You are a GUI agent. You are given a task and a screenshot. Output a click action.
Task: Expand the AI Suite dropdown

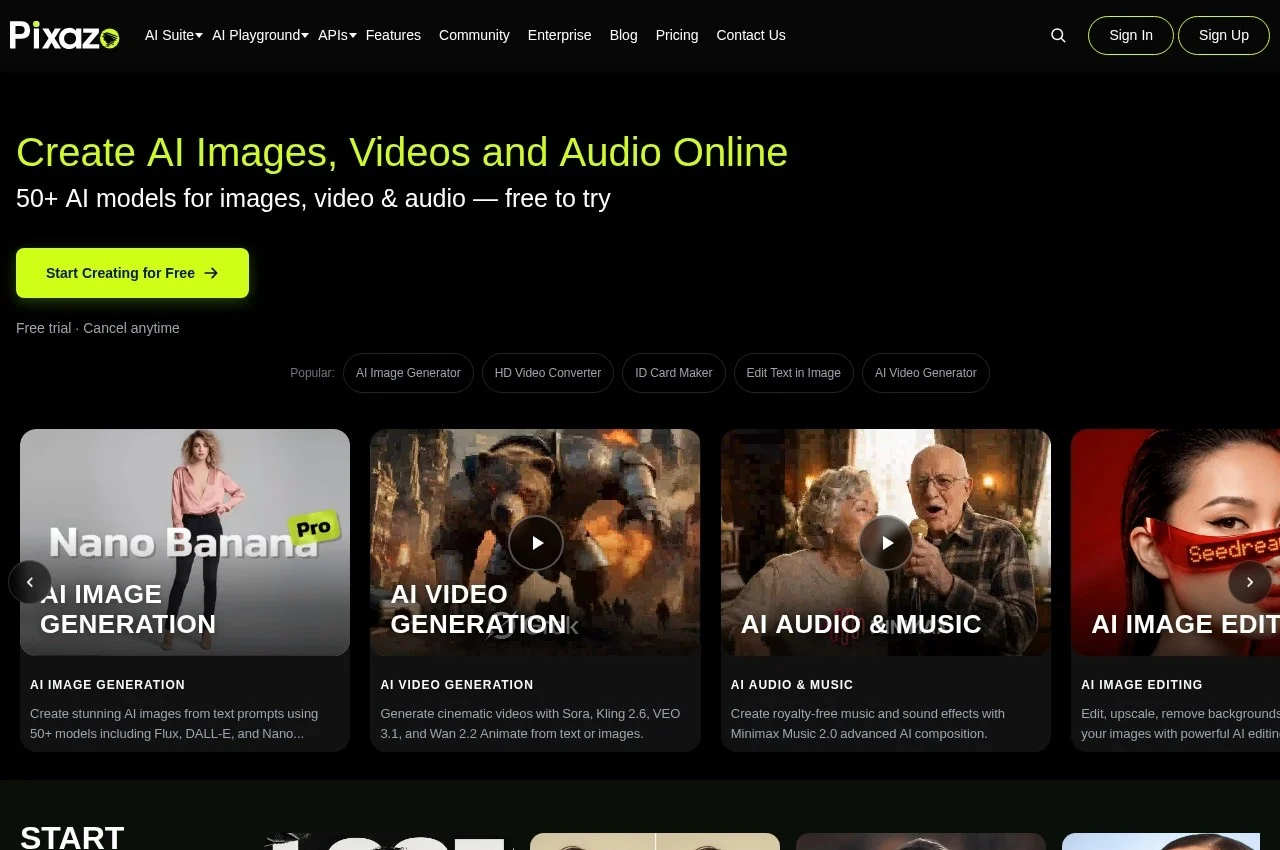click(x=174, y=35)
